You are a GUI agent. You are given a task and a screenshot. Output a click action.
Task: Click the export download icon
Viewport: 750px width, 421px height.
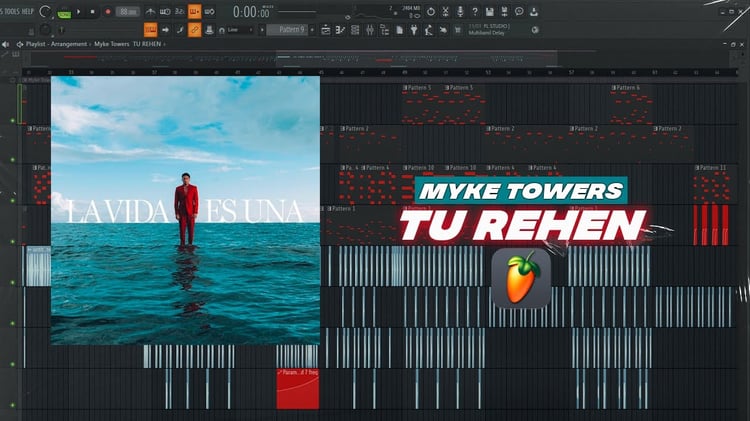(534, 11)
